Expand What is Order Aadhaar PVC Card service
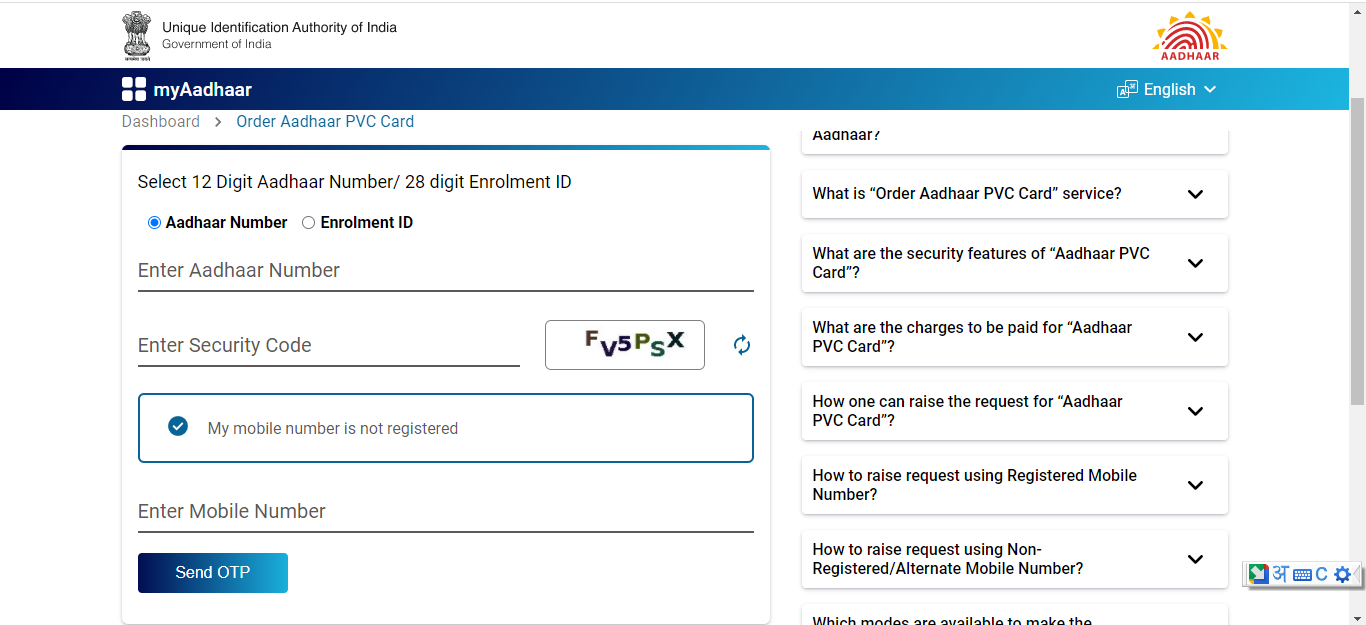Image resolution: width=1366 pixels, height=625 pixels. click(1014, 194)
